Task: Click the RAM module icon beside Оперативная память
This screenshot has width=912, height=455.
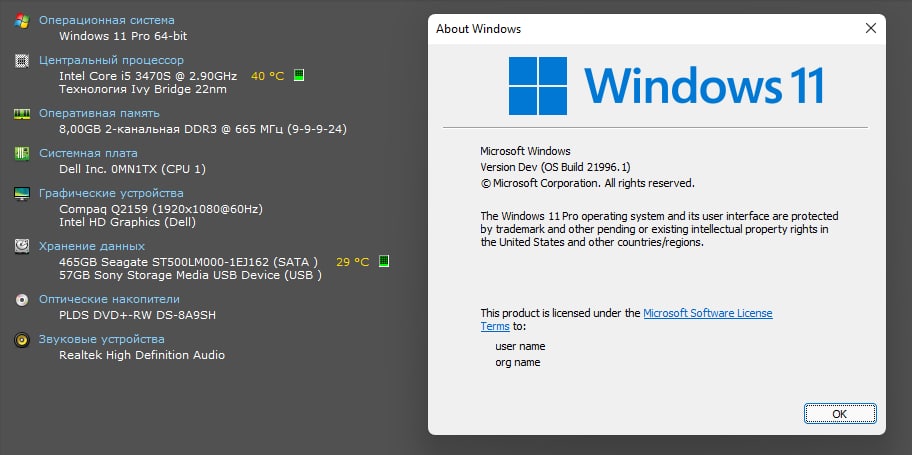Action: 22,113
